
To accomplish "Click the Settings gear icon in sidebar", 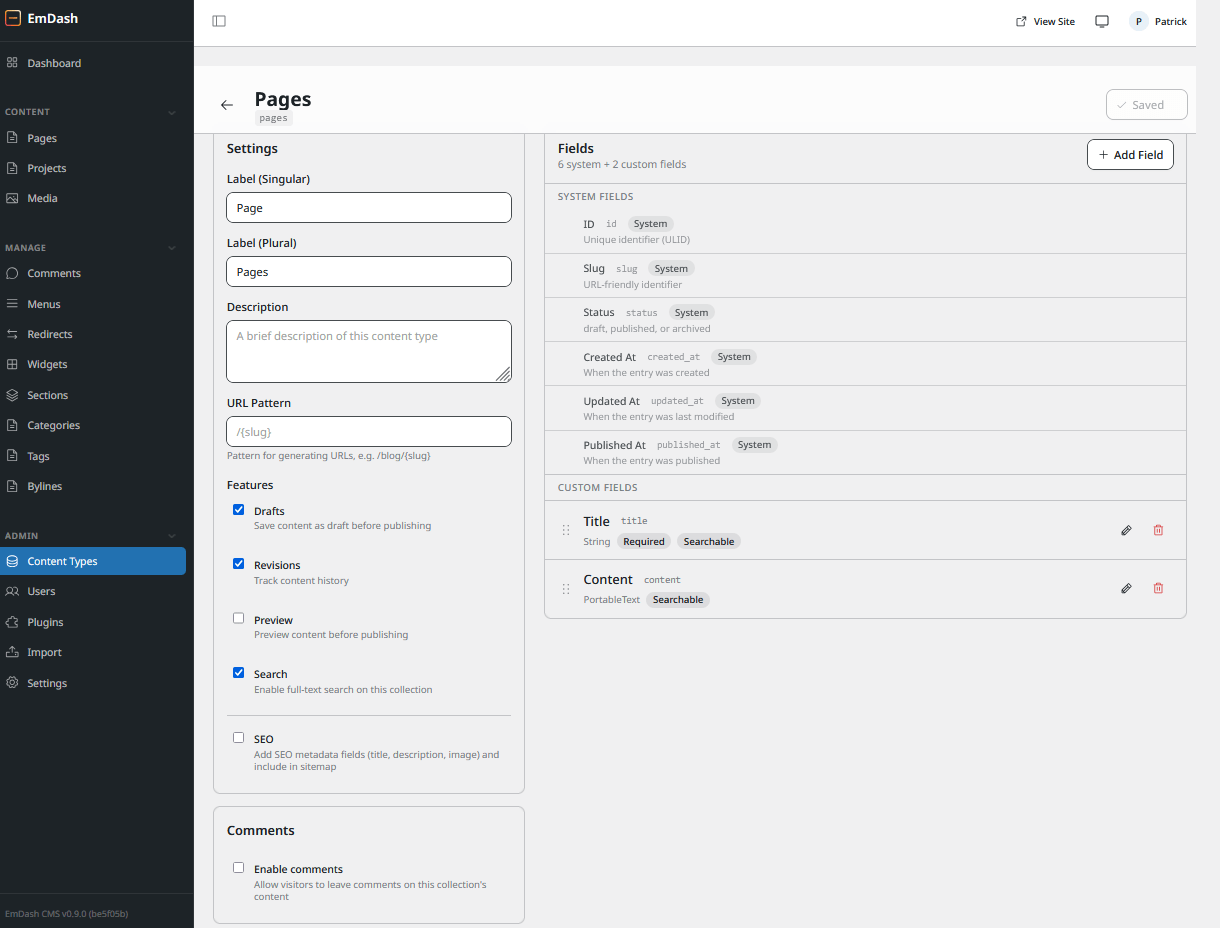I will [x=12, y=683].
